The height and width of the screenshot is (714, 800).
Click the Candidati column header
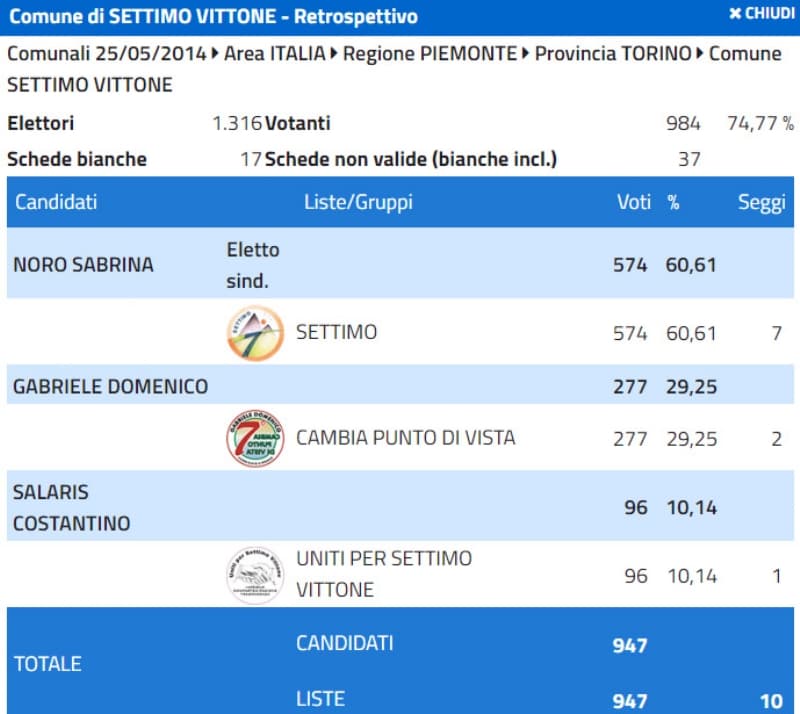[x=55, y=202]
